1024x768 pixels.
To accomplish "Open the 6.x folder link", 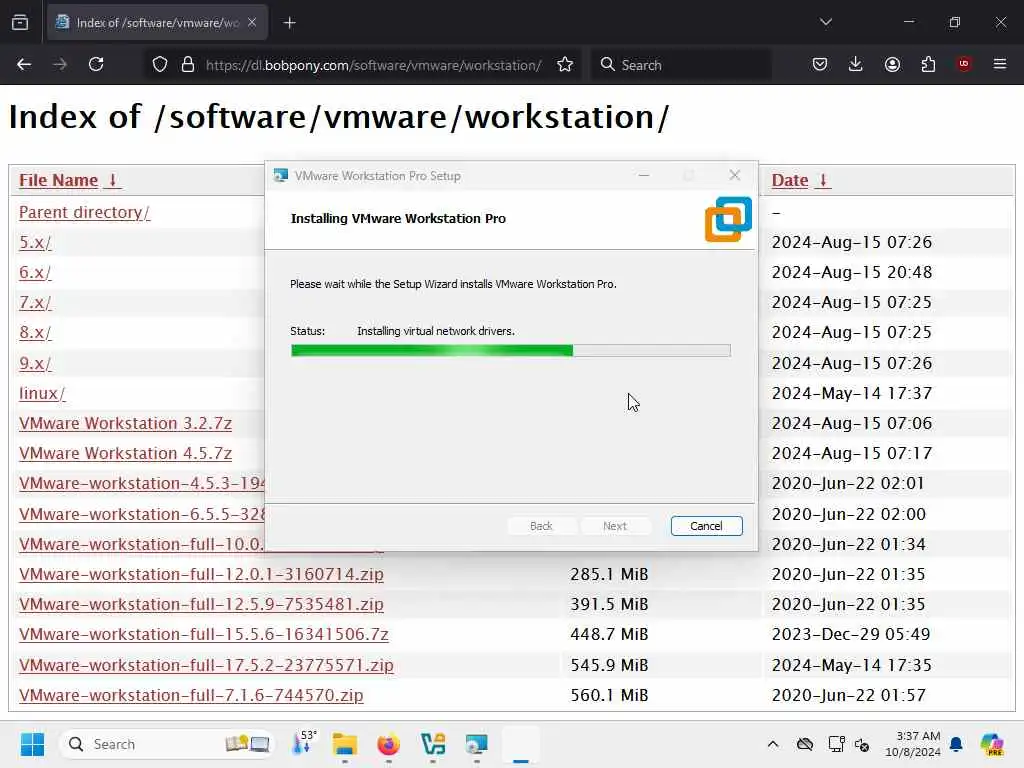I will point(35,272).
